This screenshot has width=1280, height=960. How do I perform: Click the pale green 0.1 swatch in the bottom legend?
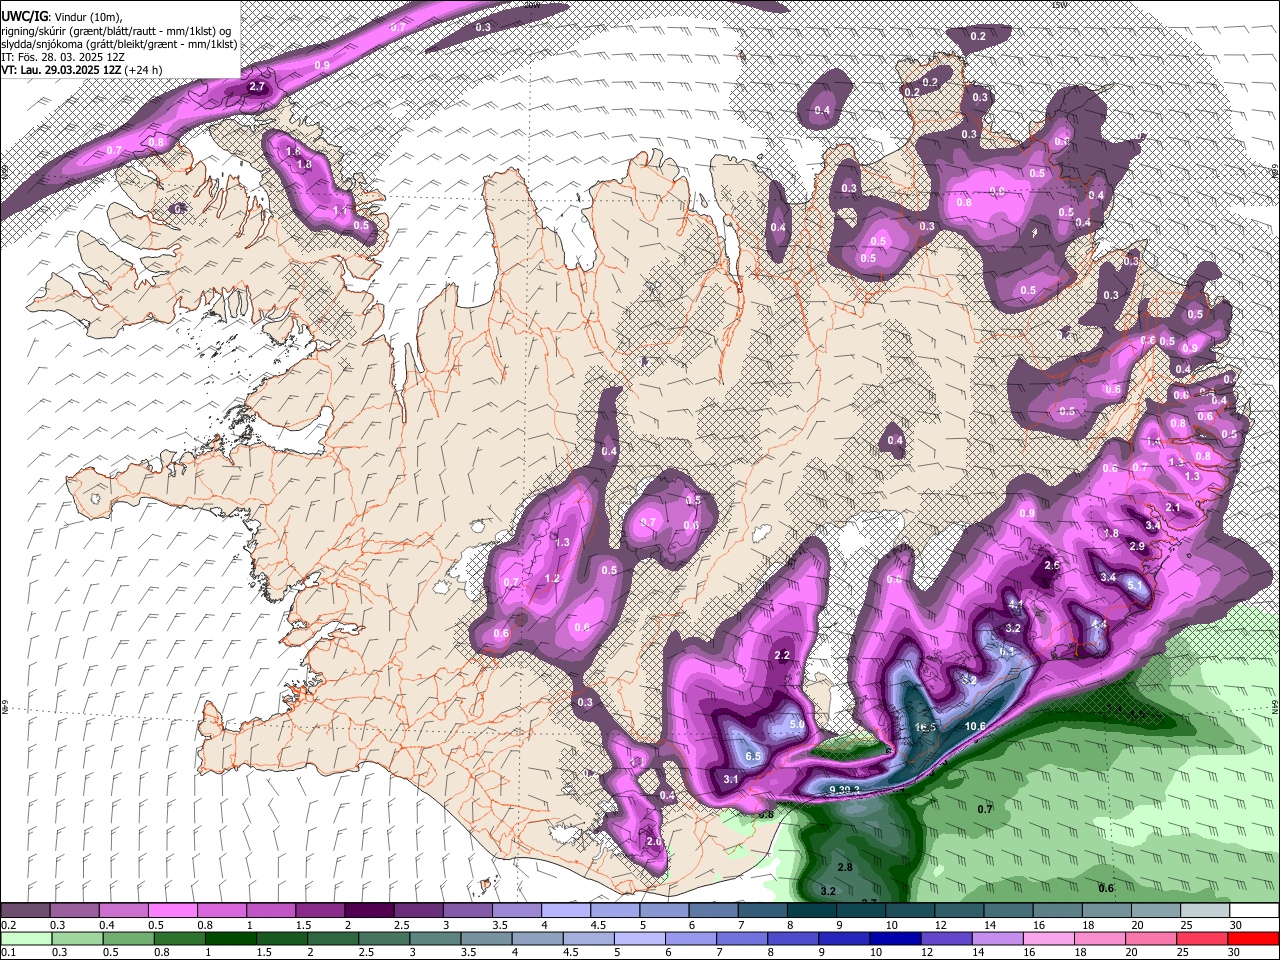tap(25, 938)
